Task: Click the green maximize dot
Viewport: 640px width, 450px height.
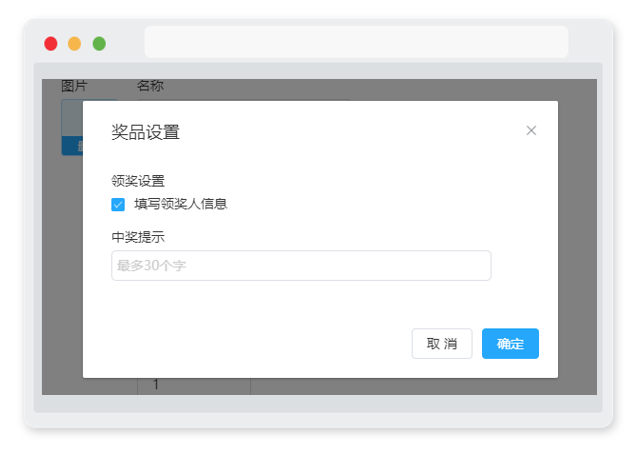Action: (99, 44)
